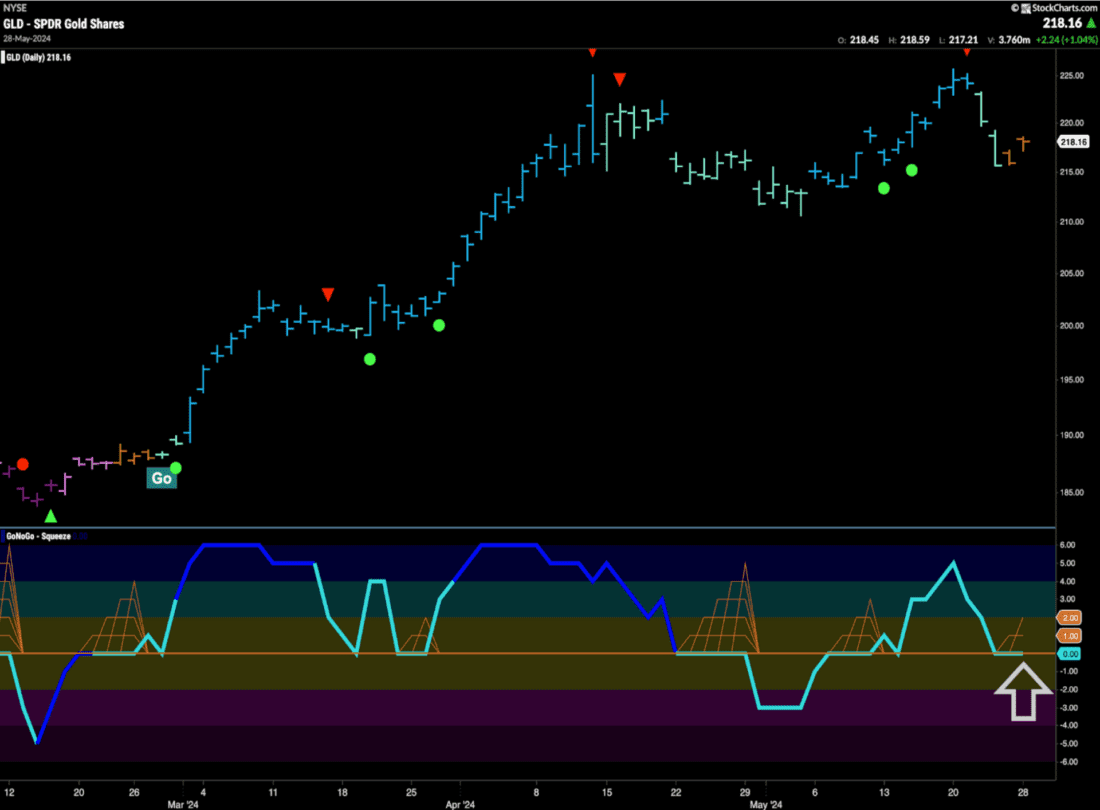
Task: Click the green dot beside the Go badge
Action: pos(176,467)
